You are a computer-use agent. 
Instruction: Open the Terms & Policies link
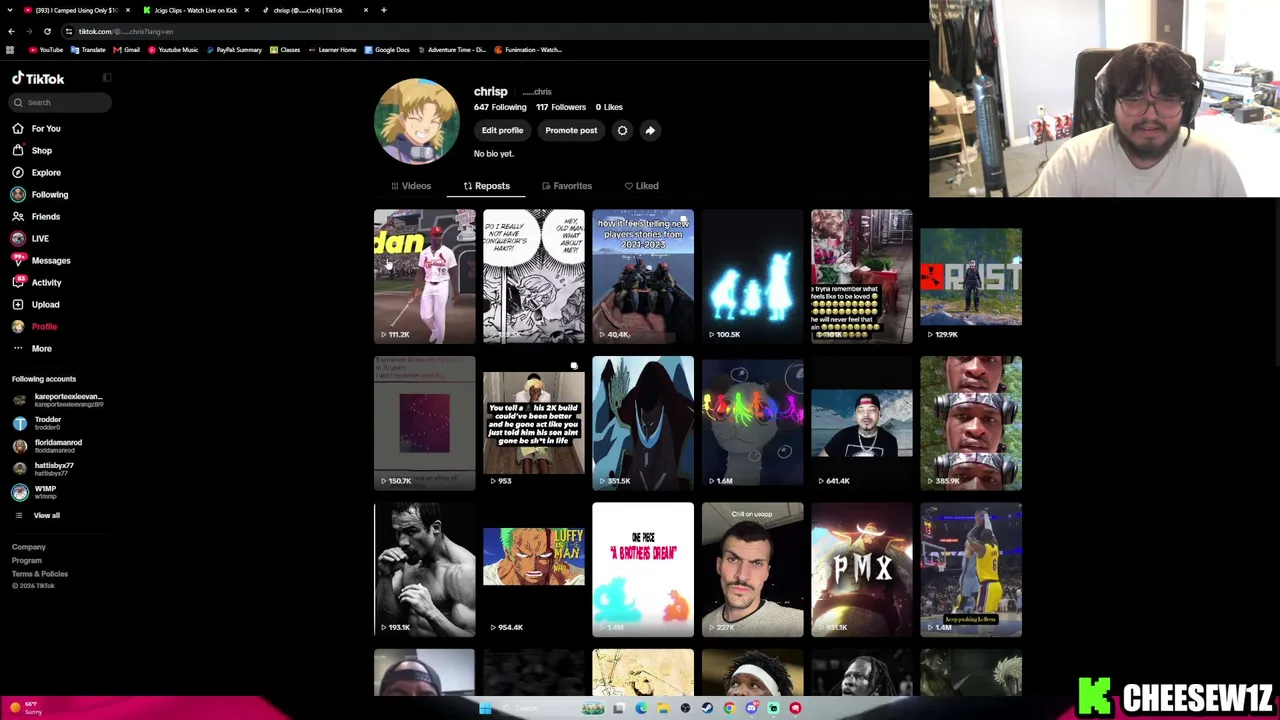(40, 574)
